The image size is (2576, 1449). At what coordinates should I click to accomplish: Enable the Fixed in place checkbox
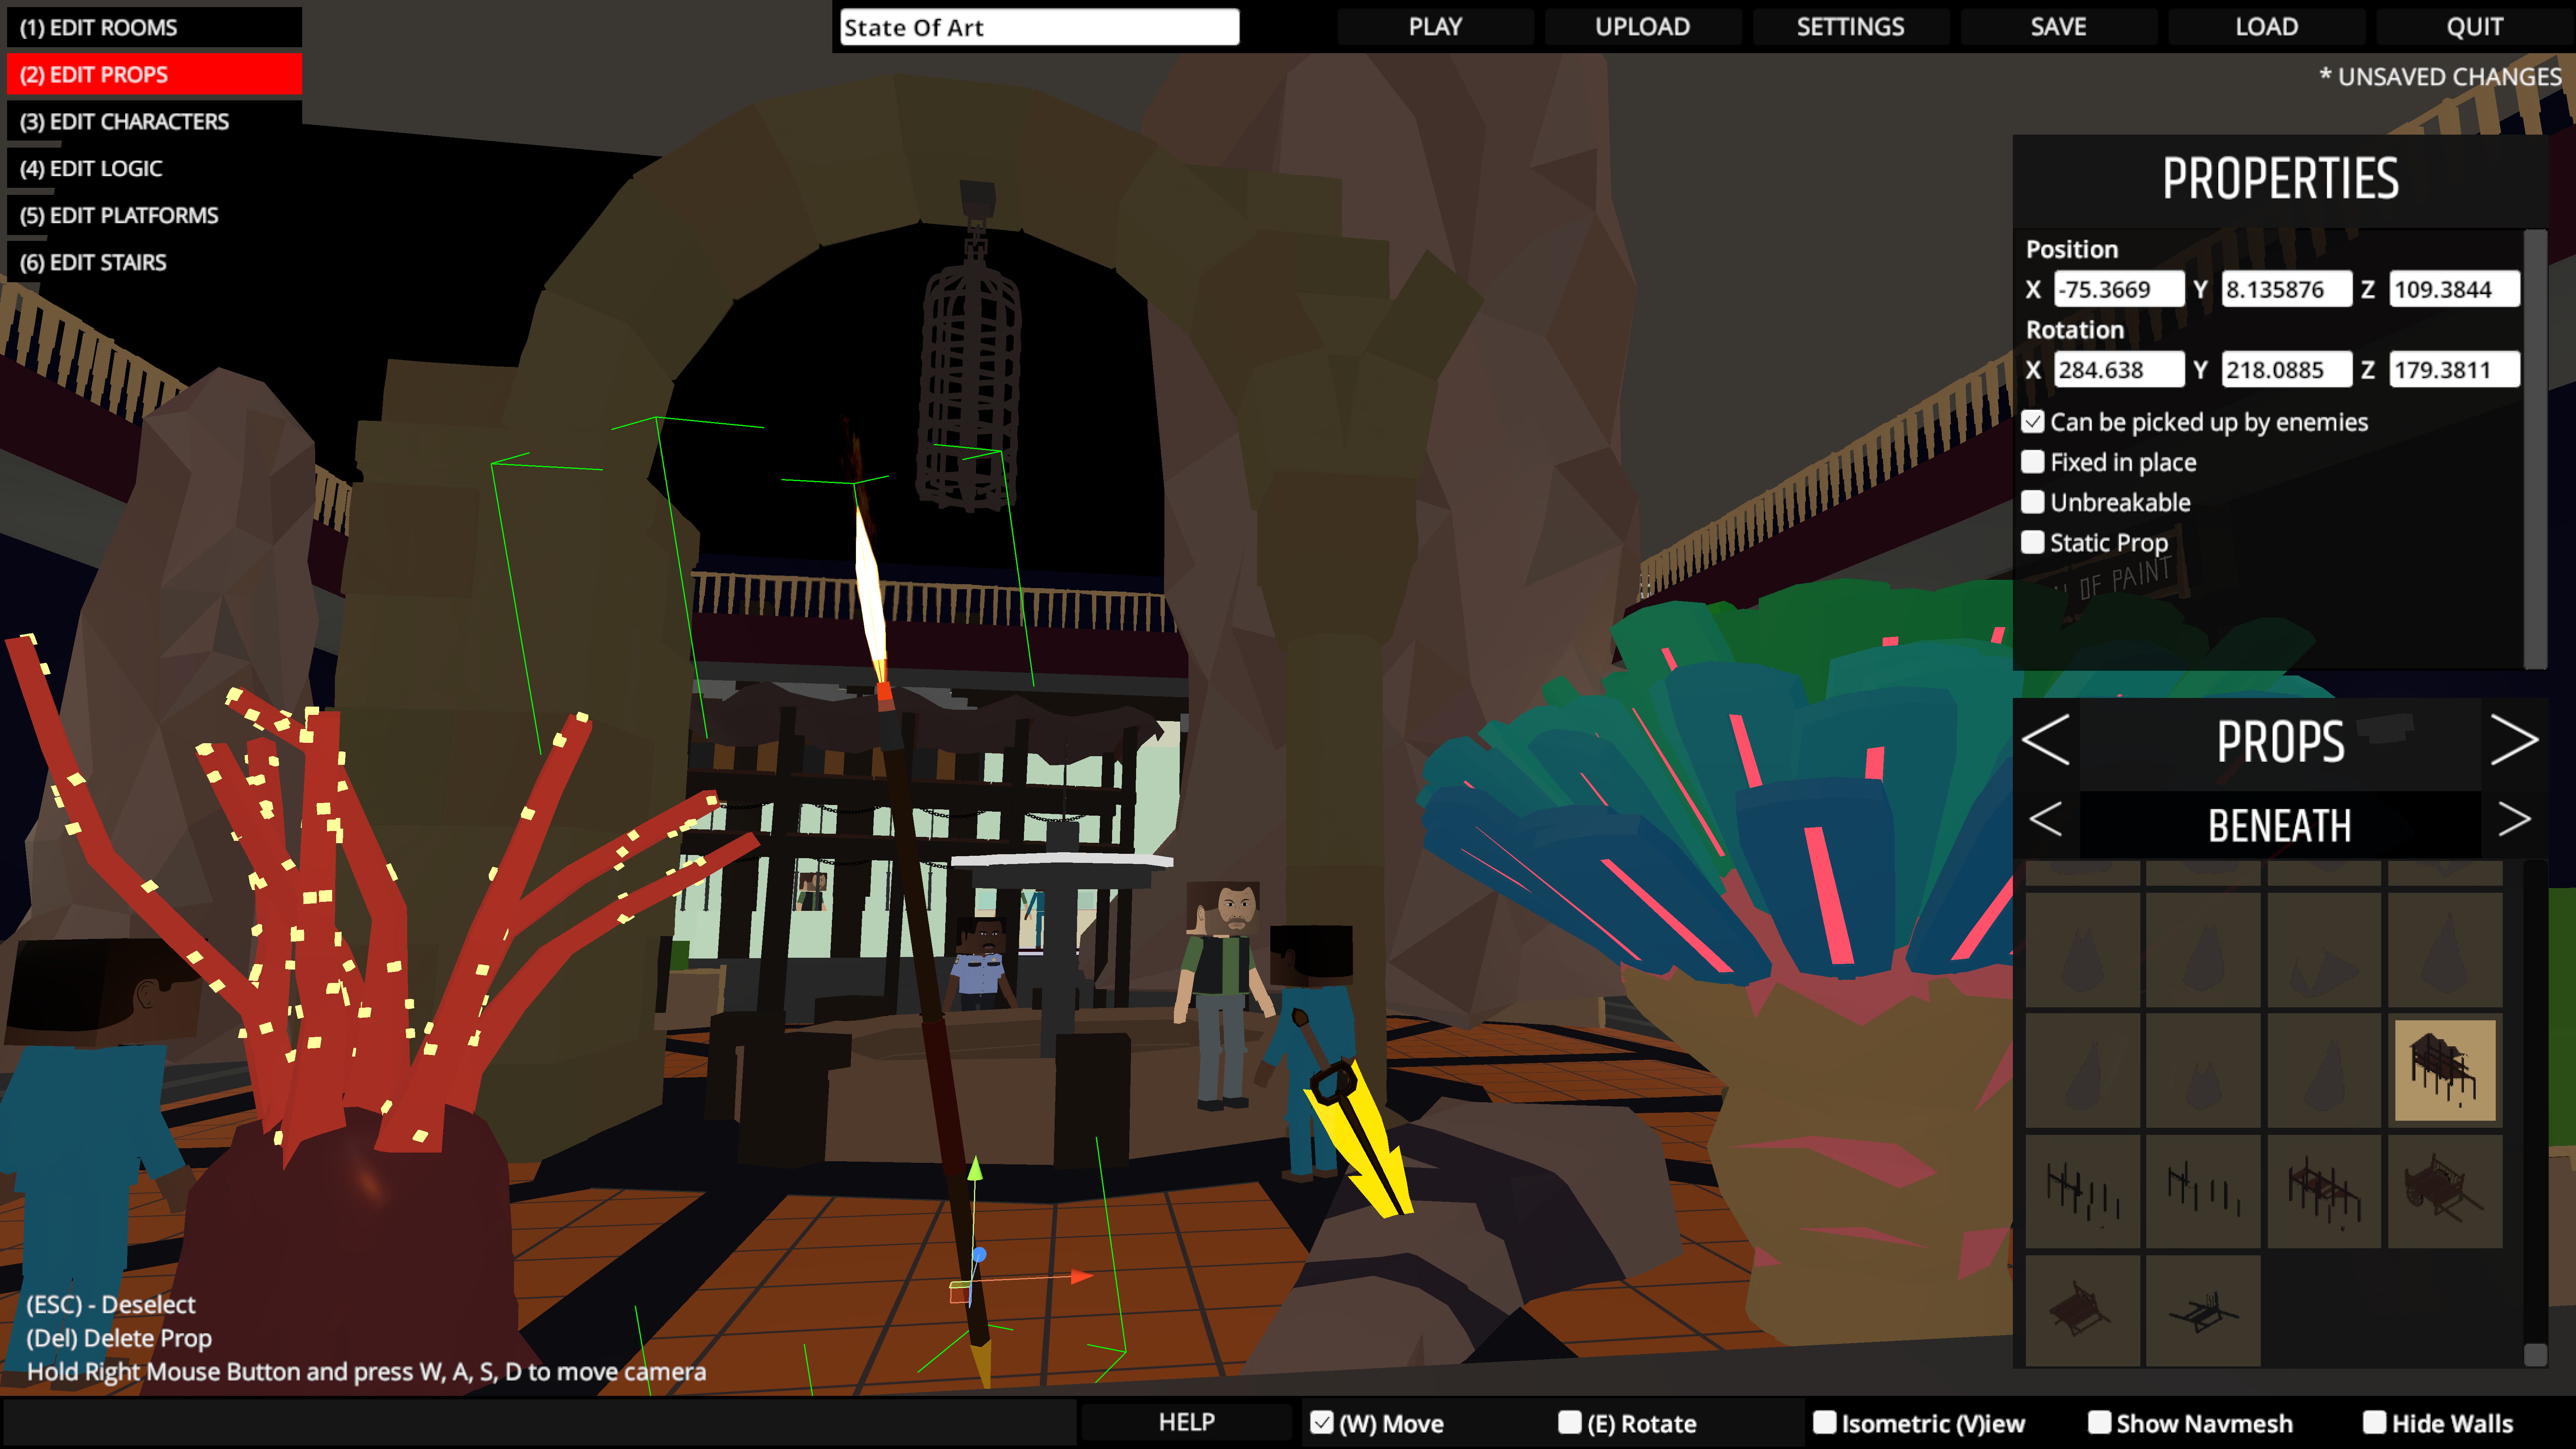pyautogui.click(x=2033, y=462)
